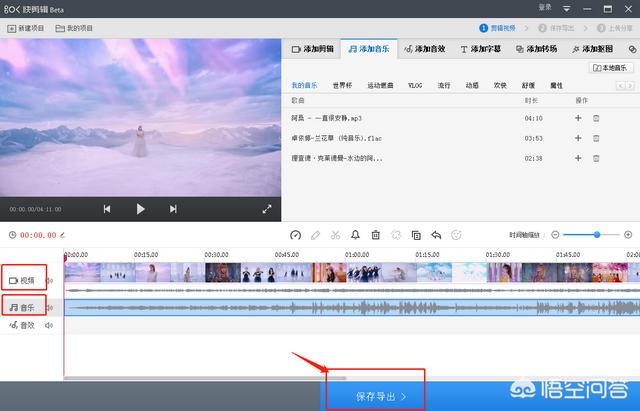The width and height of the screenshot is (640, 411).
Task: Jump to previous frame in preview
Action: [107, 209]
